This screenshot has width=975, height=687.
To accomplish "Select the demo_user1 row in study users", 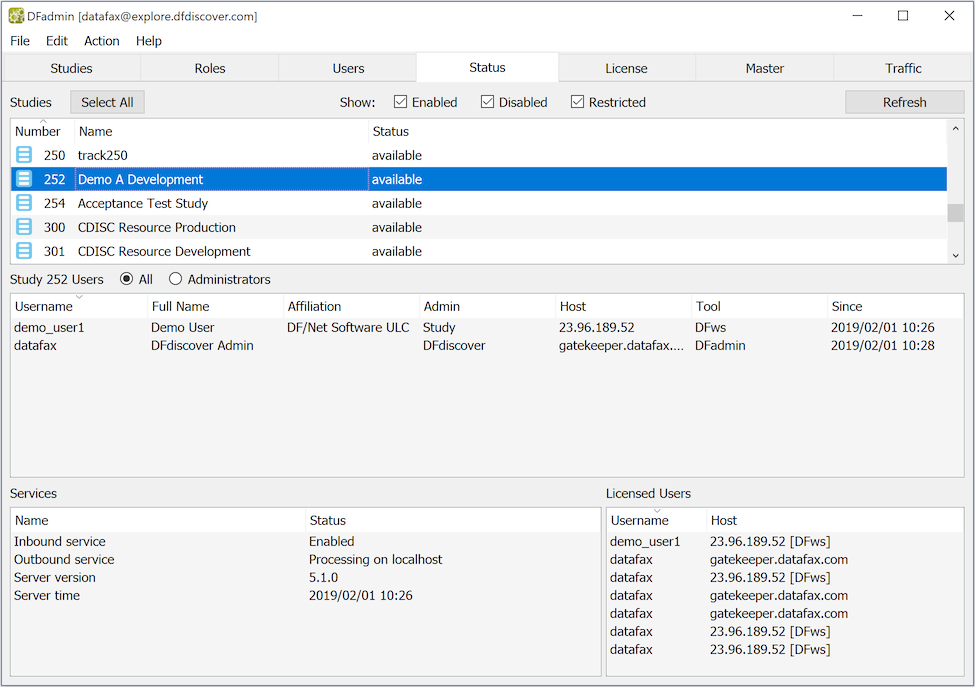I will tap(49, 327).
